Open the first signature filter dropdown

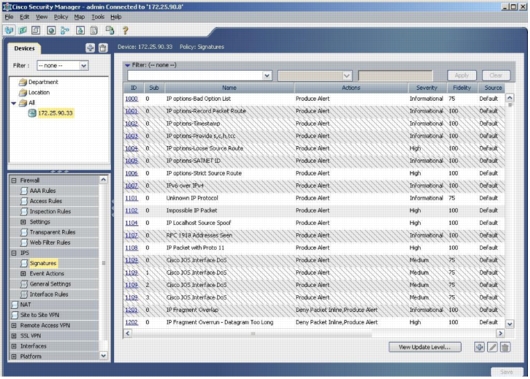(267, 75)
